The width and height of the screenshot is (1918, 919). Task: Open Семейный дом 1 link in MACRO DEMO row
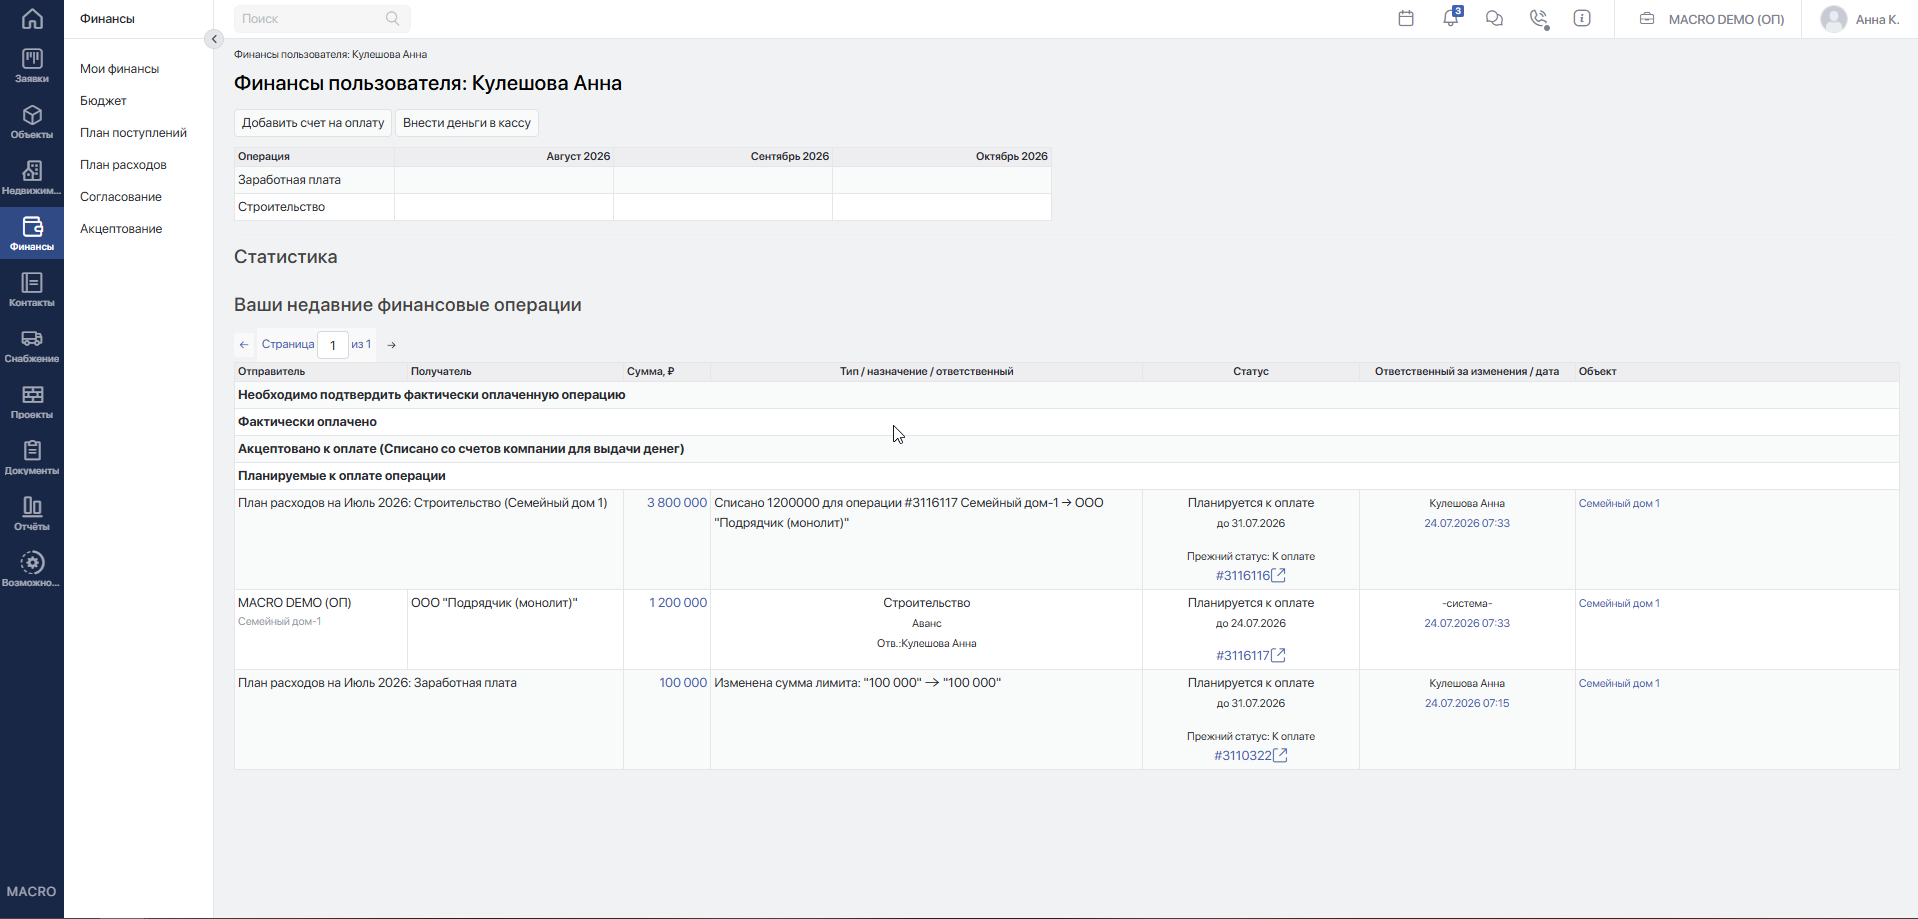pyautogui.click(x=1619, y=603)
